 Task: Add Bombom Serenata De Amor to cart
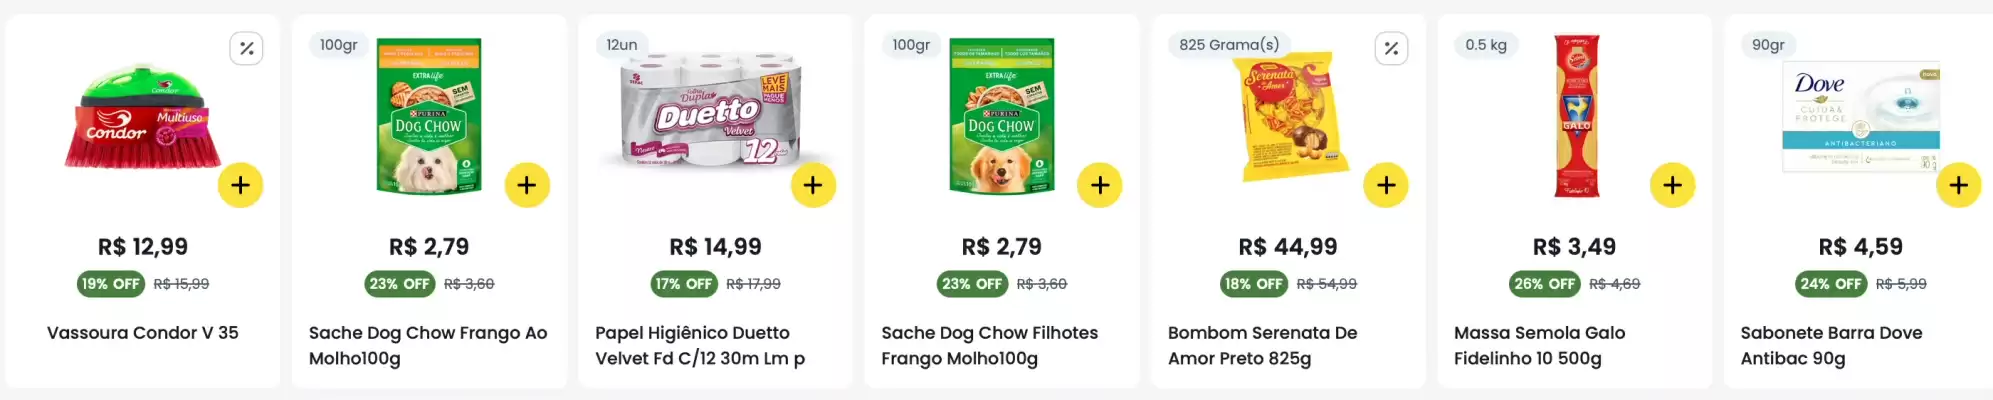tap(1386, 185)
